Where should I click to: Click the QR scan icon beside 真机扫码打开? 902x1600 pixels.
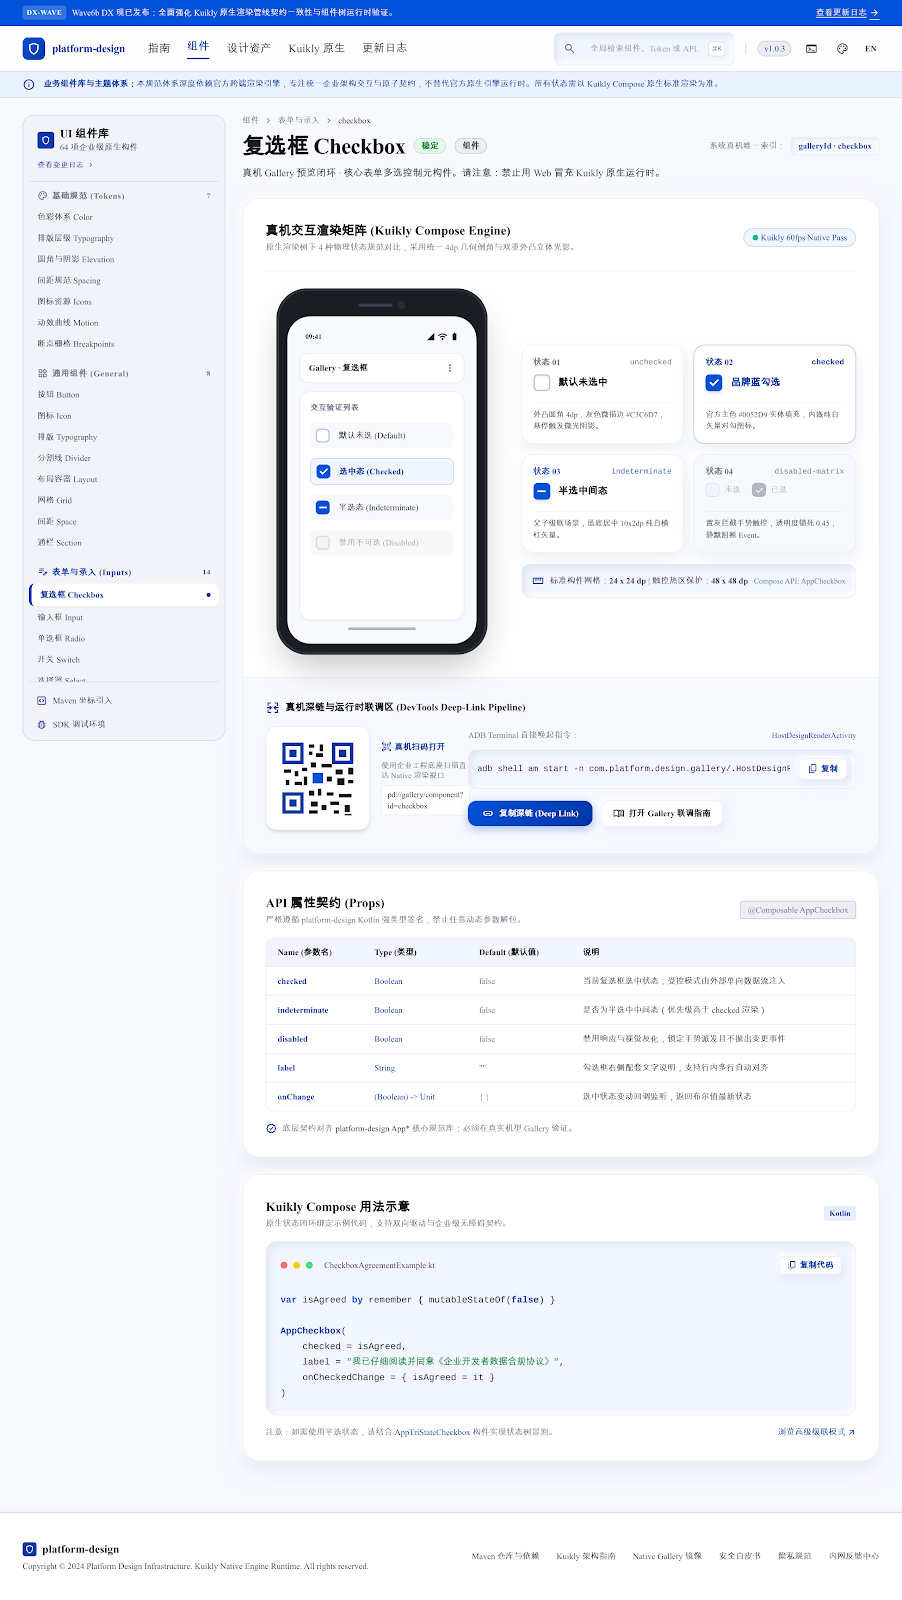pos(386,747)
